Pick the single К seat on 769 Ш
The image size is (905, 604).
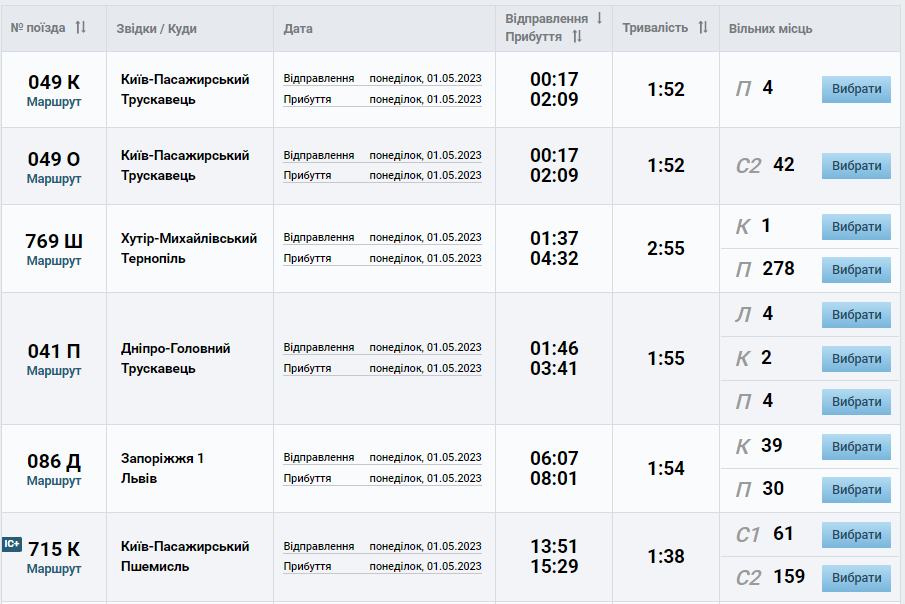(856, 227)
